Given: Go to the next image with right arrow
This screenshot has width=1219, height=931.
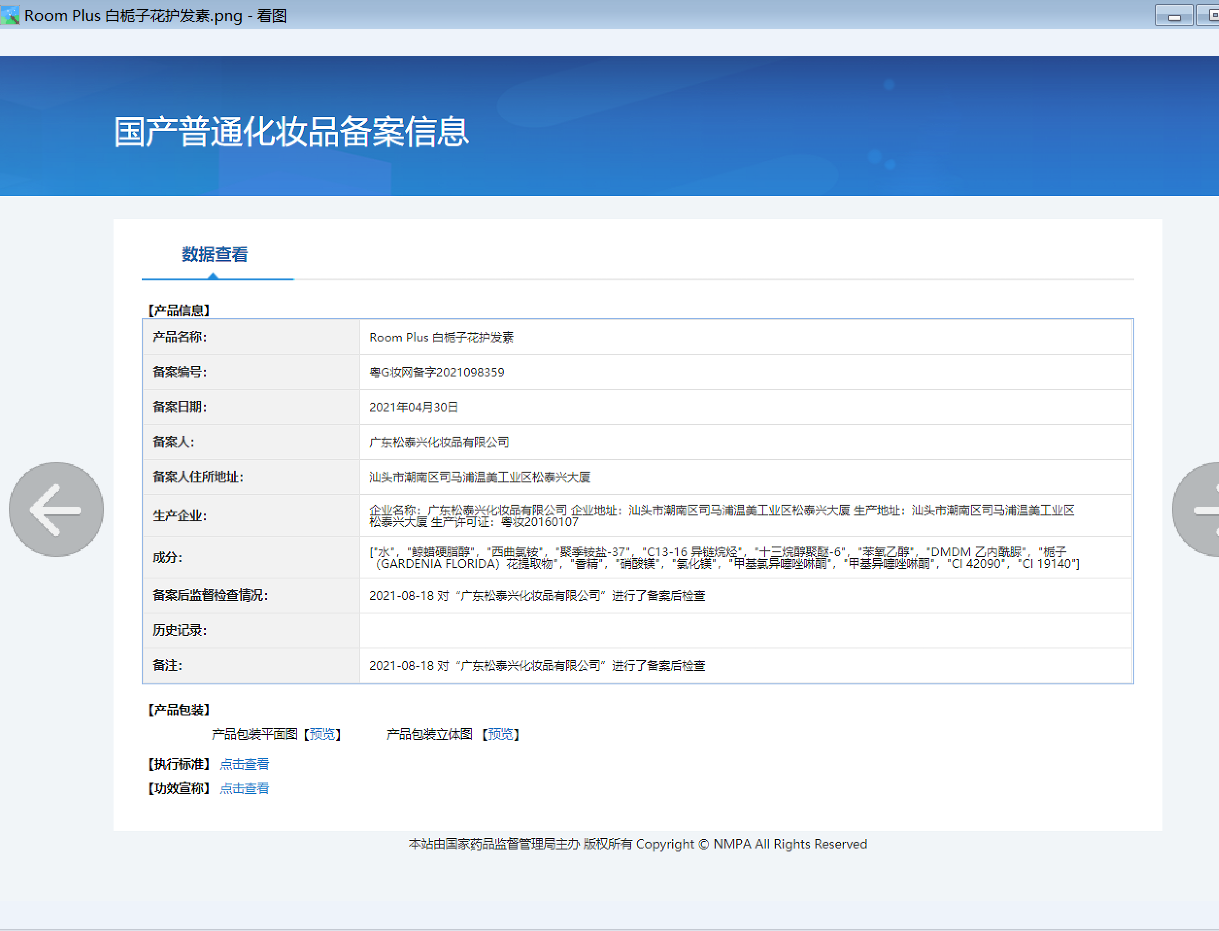Looking at the screenshot, I should point(1199,509).
